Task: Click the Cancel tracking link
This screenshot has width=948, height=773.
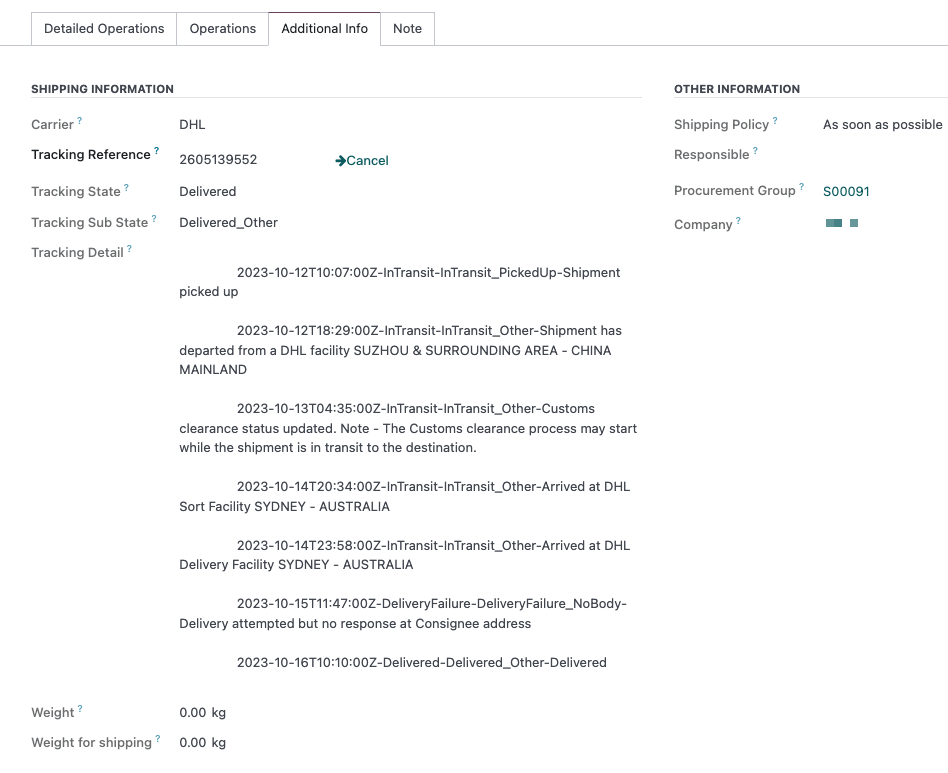Action: [362, 160]
